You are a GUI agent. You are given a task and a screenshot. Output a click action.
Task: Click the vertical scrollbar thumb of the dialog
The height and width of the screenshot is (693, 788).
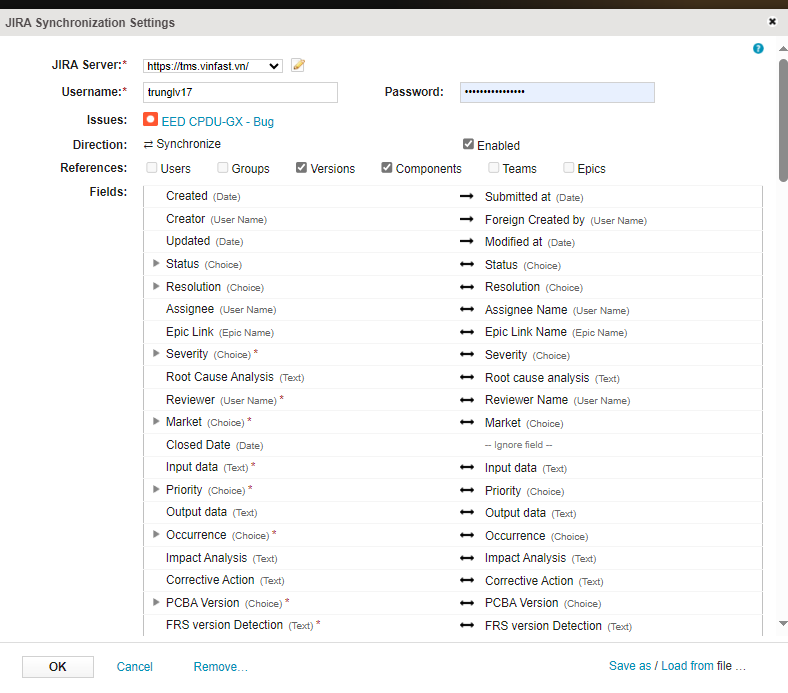pos(783,120)
